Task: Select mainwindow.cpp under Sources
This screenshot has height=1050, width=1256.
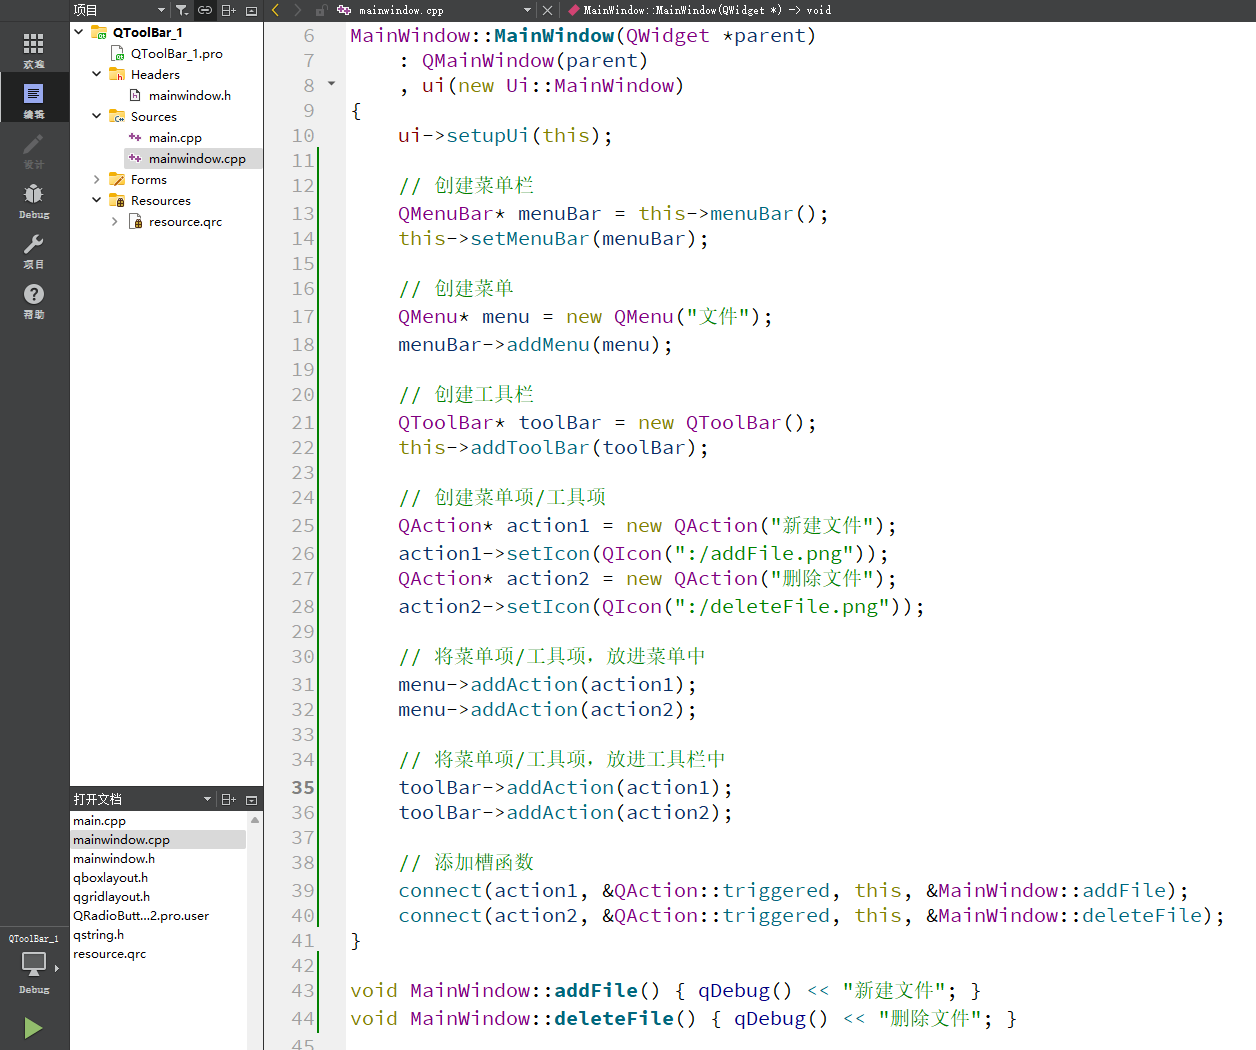Action: (197, 158)
